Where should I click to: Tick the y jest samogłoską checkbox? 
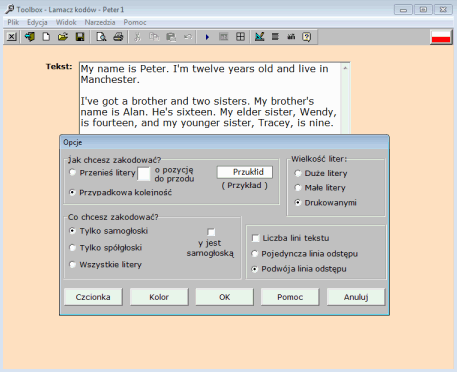[211, 232]
